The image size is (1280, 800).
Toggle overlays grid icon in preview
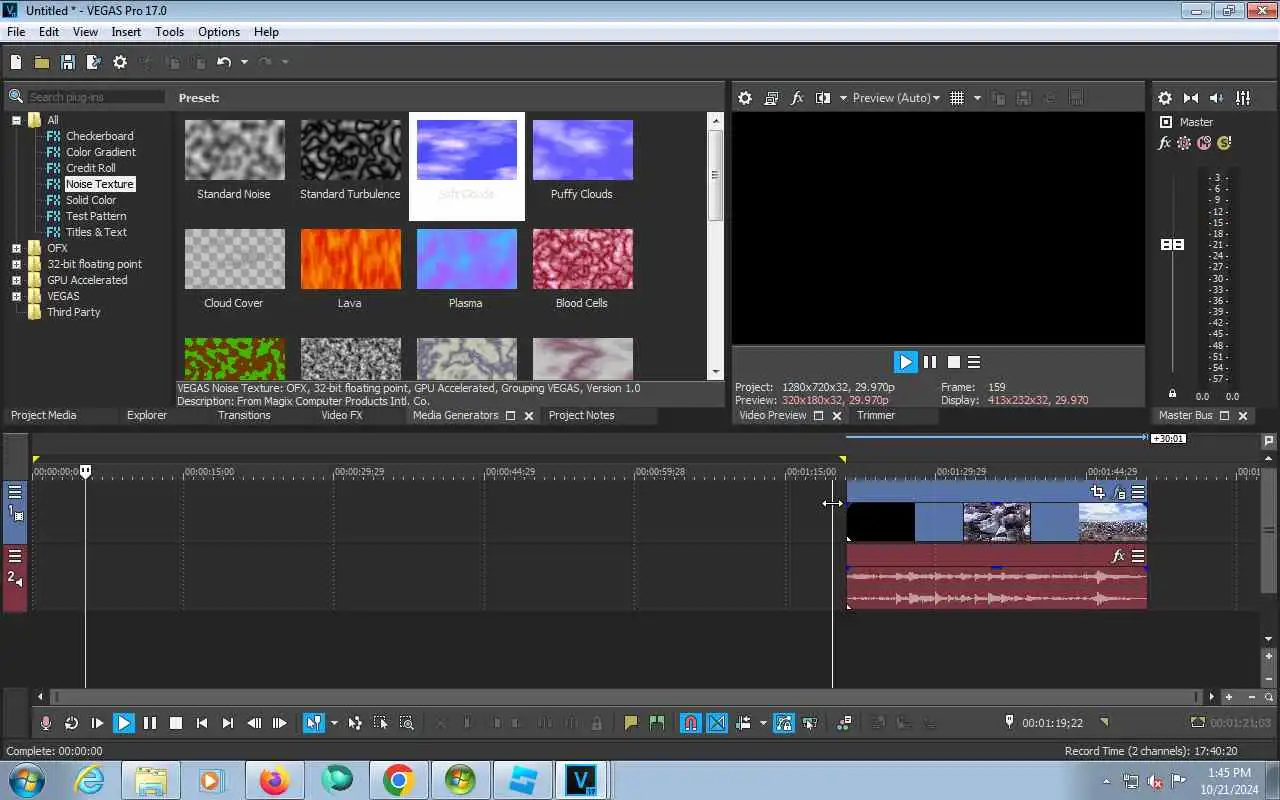click(x=957, y=98)
